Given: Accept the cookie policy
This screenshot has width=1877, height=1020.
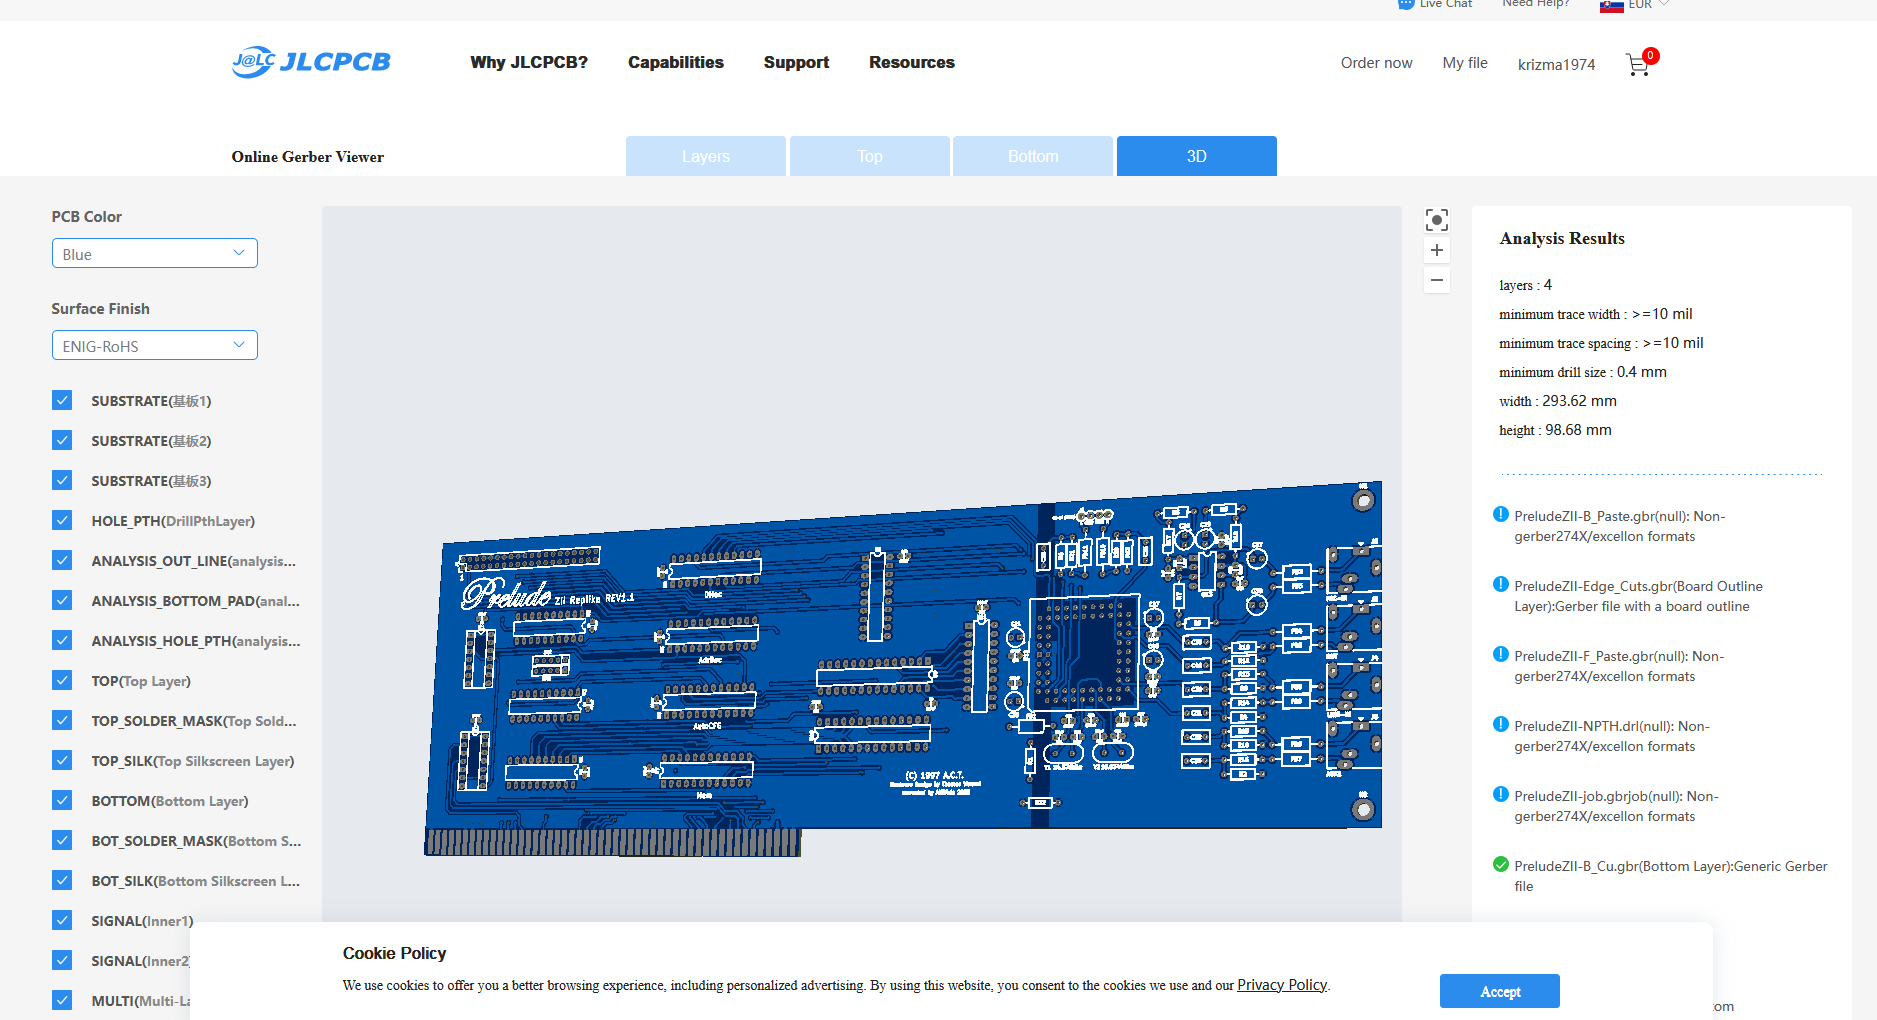Looking at the screenshot, I should pyautogui.click(x=1499, y=991).
